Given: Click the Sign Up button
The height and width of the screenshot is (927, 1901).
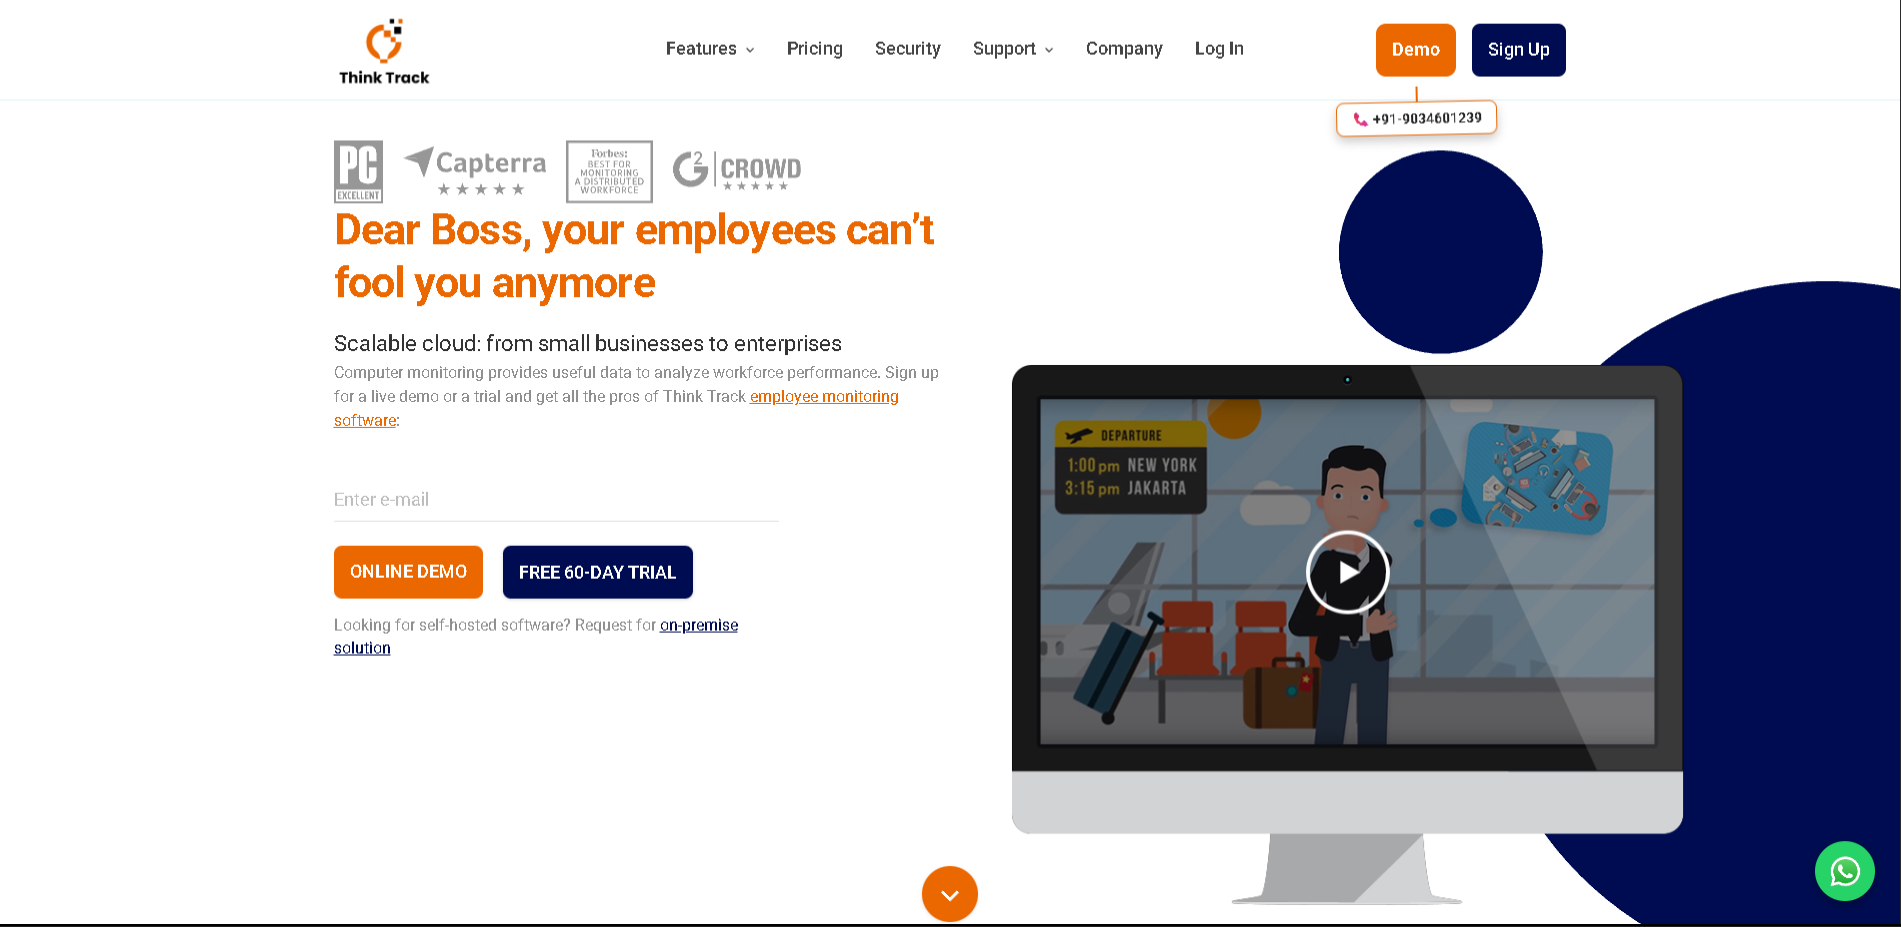Looking at the screenshot, I should (x=1518, y=49).
